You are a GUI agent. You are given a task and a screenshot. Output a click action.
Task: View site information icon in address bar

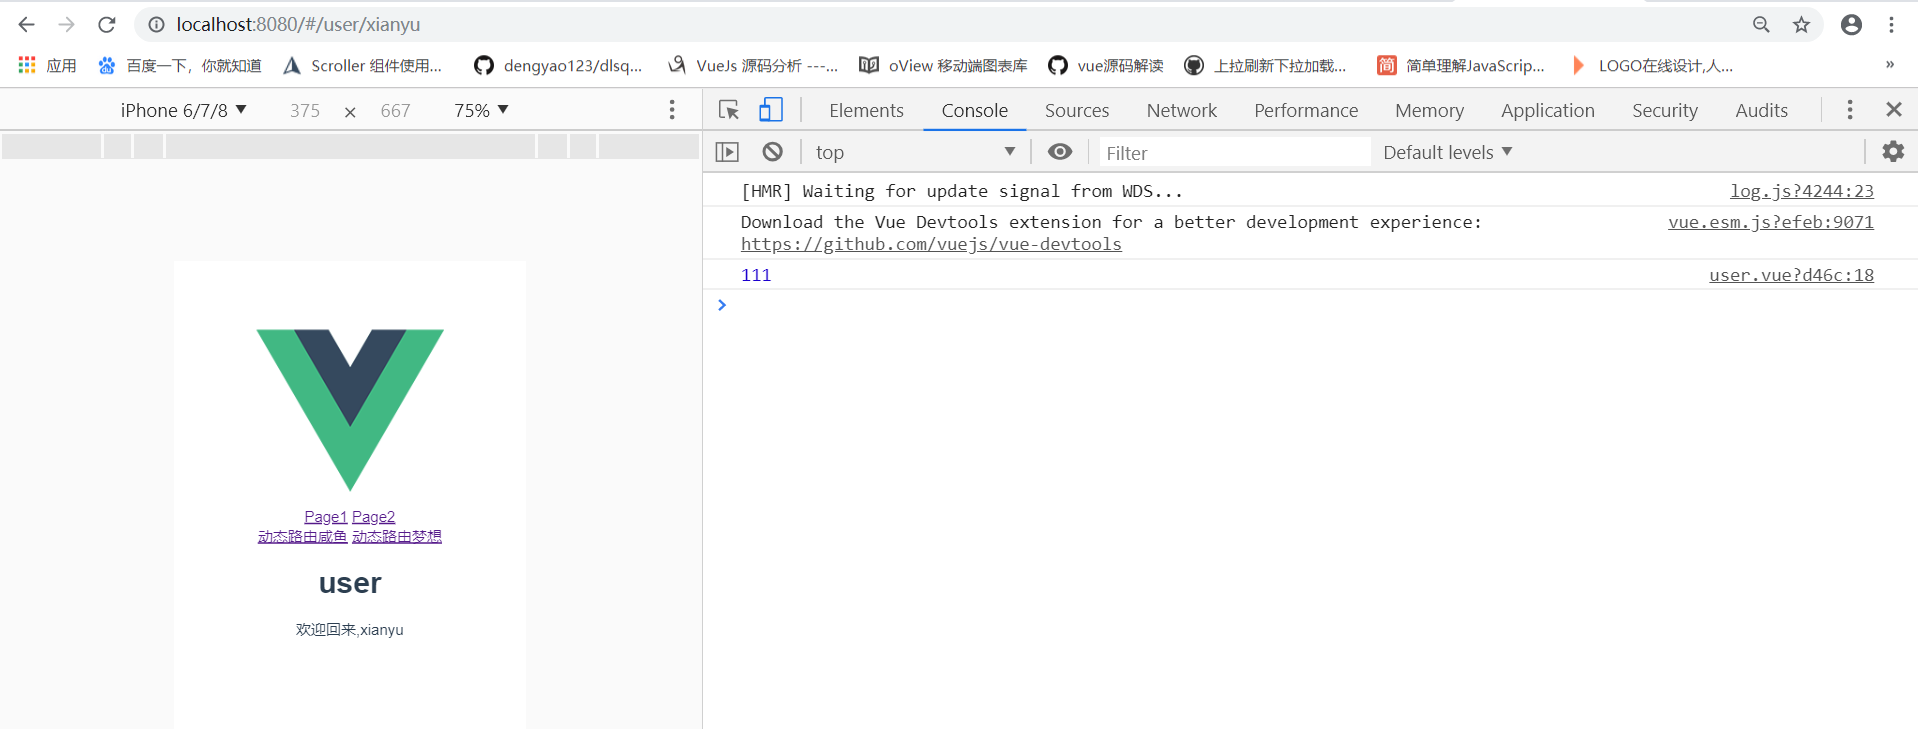[x=157, y=24]
